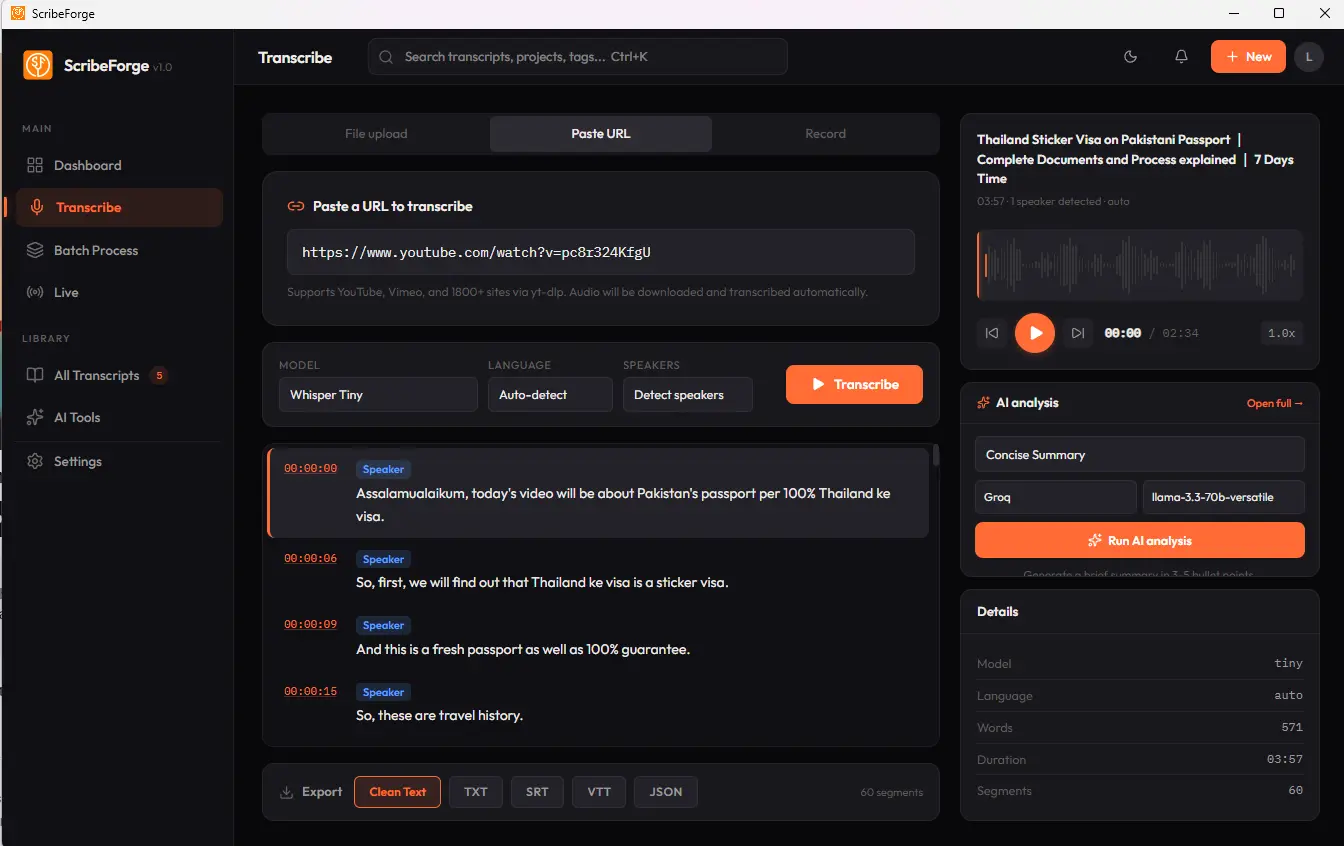The width and height of the screenshot is (1344, 846).
Task: Expand the Whisper Tiny model dropdown
Action: pyautogui.click(x=378, y=395)
